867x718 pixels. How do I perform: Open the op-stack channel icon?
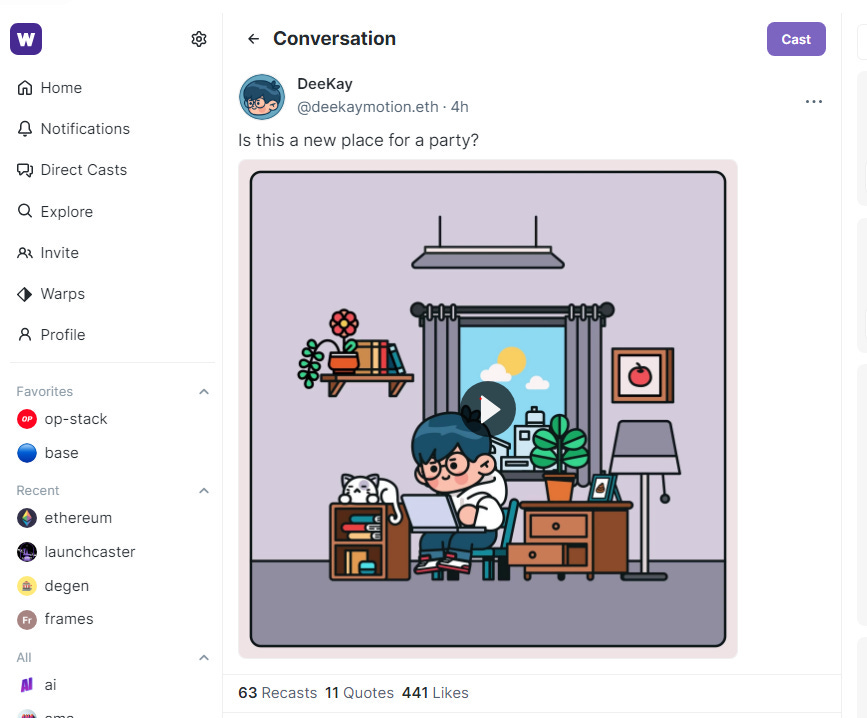(x=27, y=419)
